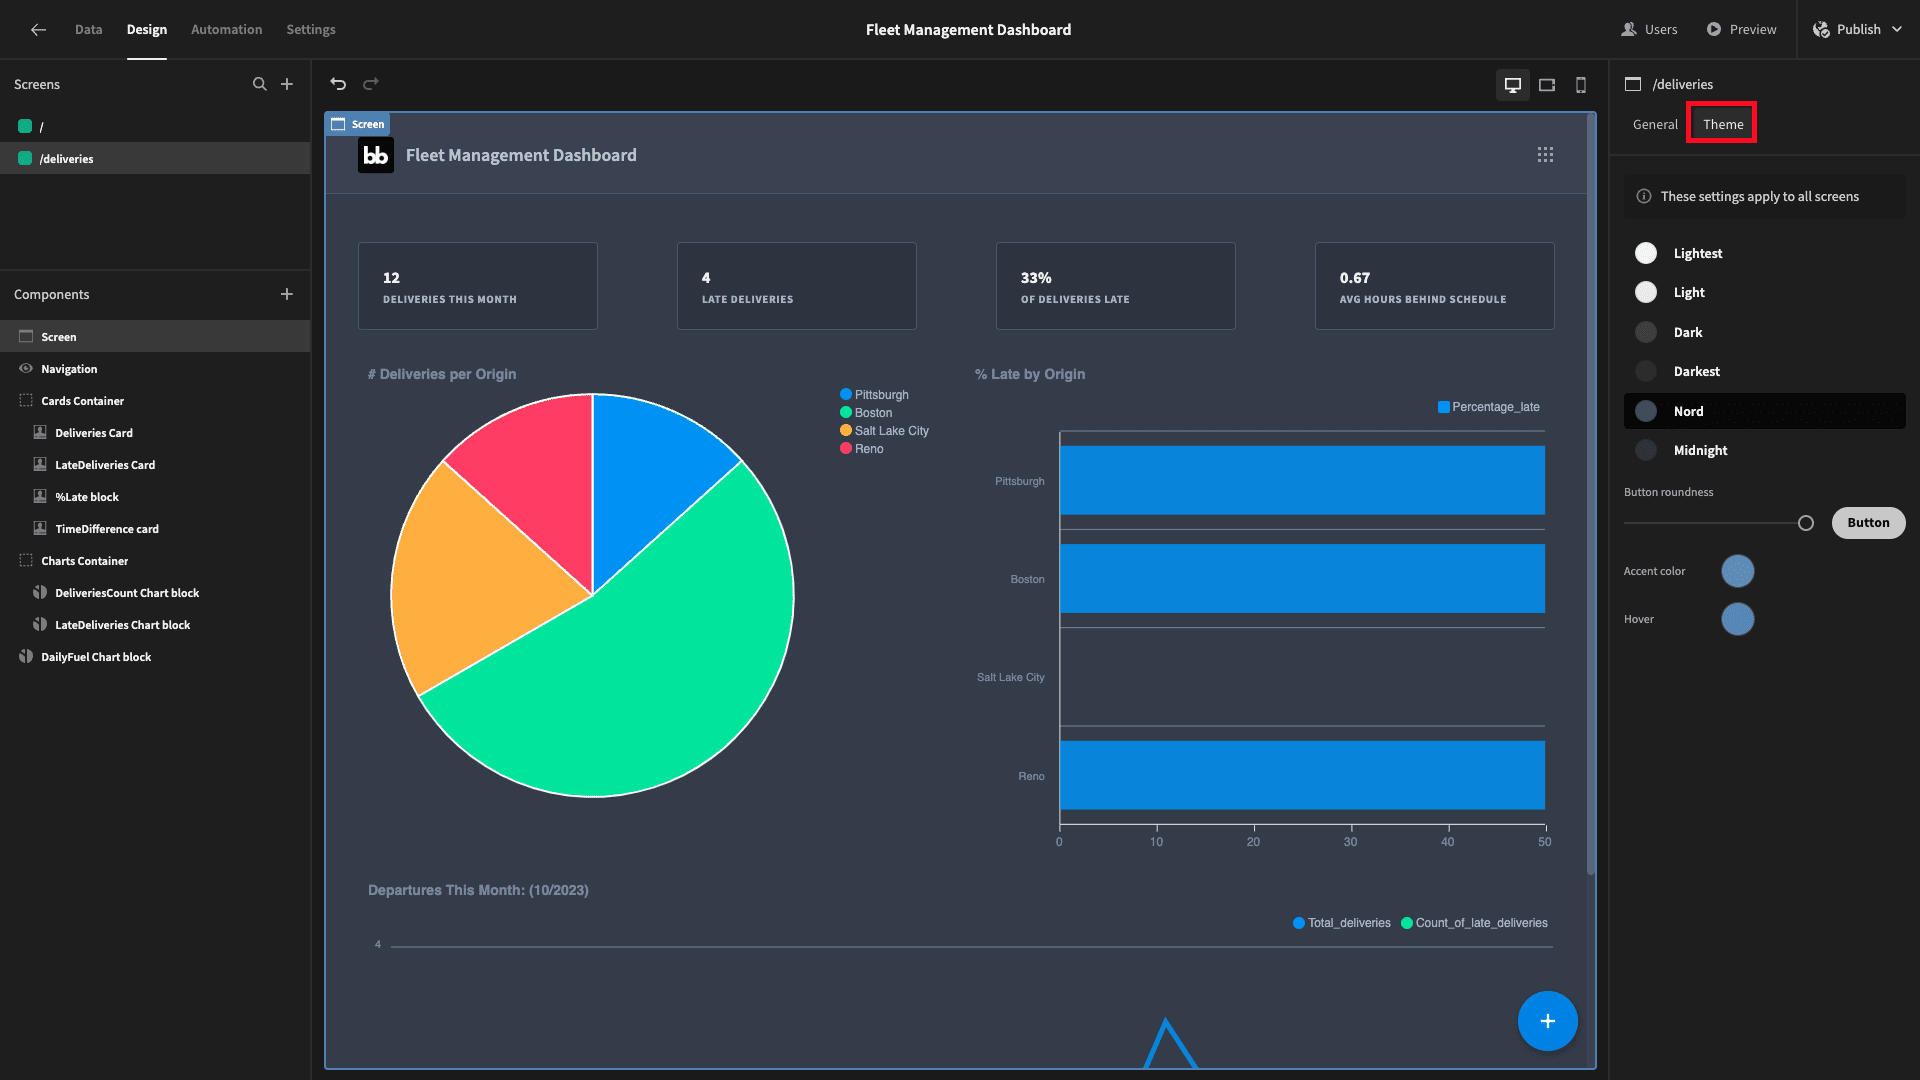1920x1080 pixels.
Task: Click the back arrow icon
Action: (x=38, y=30)
